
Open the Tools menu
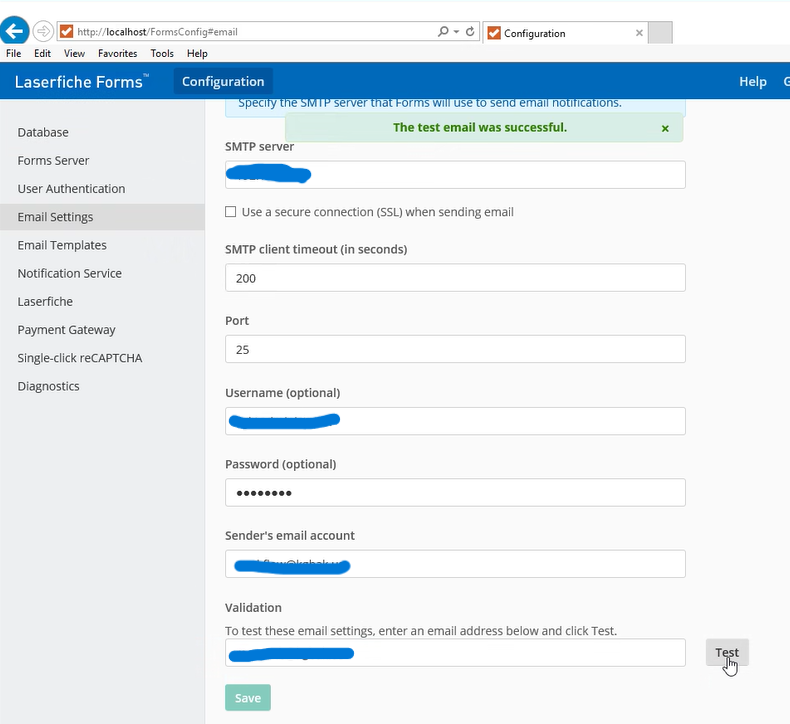coord(162,53)
